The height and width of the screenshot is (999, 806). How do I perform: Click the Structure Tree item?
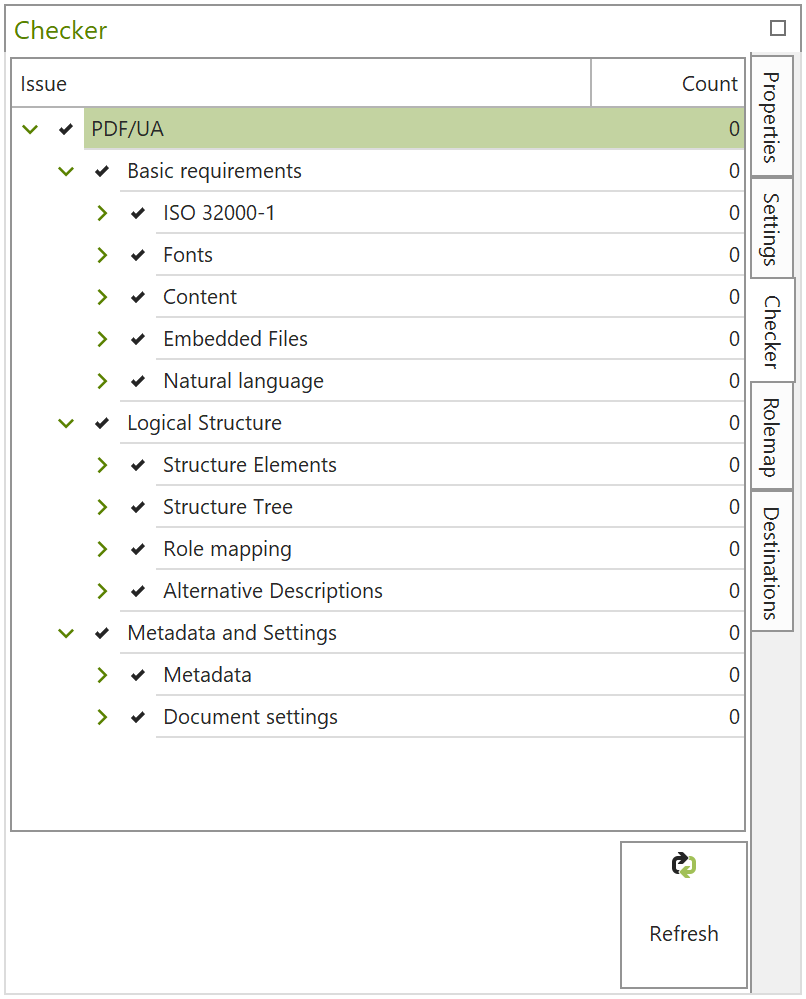[x=228, y=507]
